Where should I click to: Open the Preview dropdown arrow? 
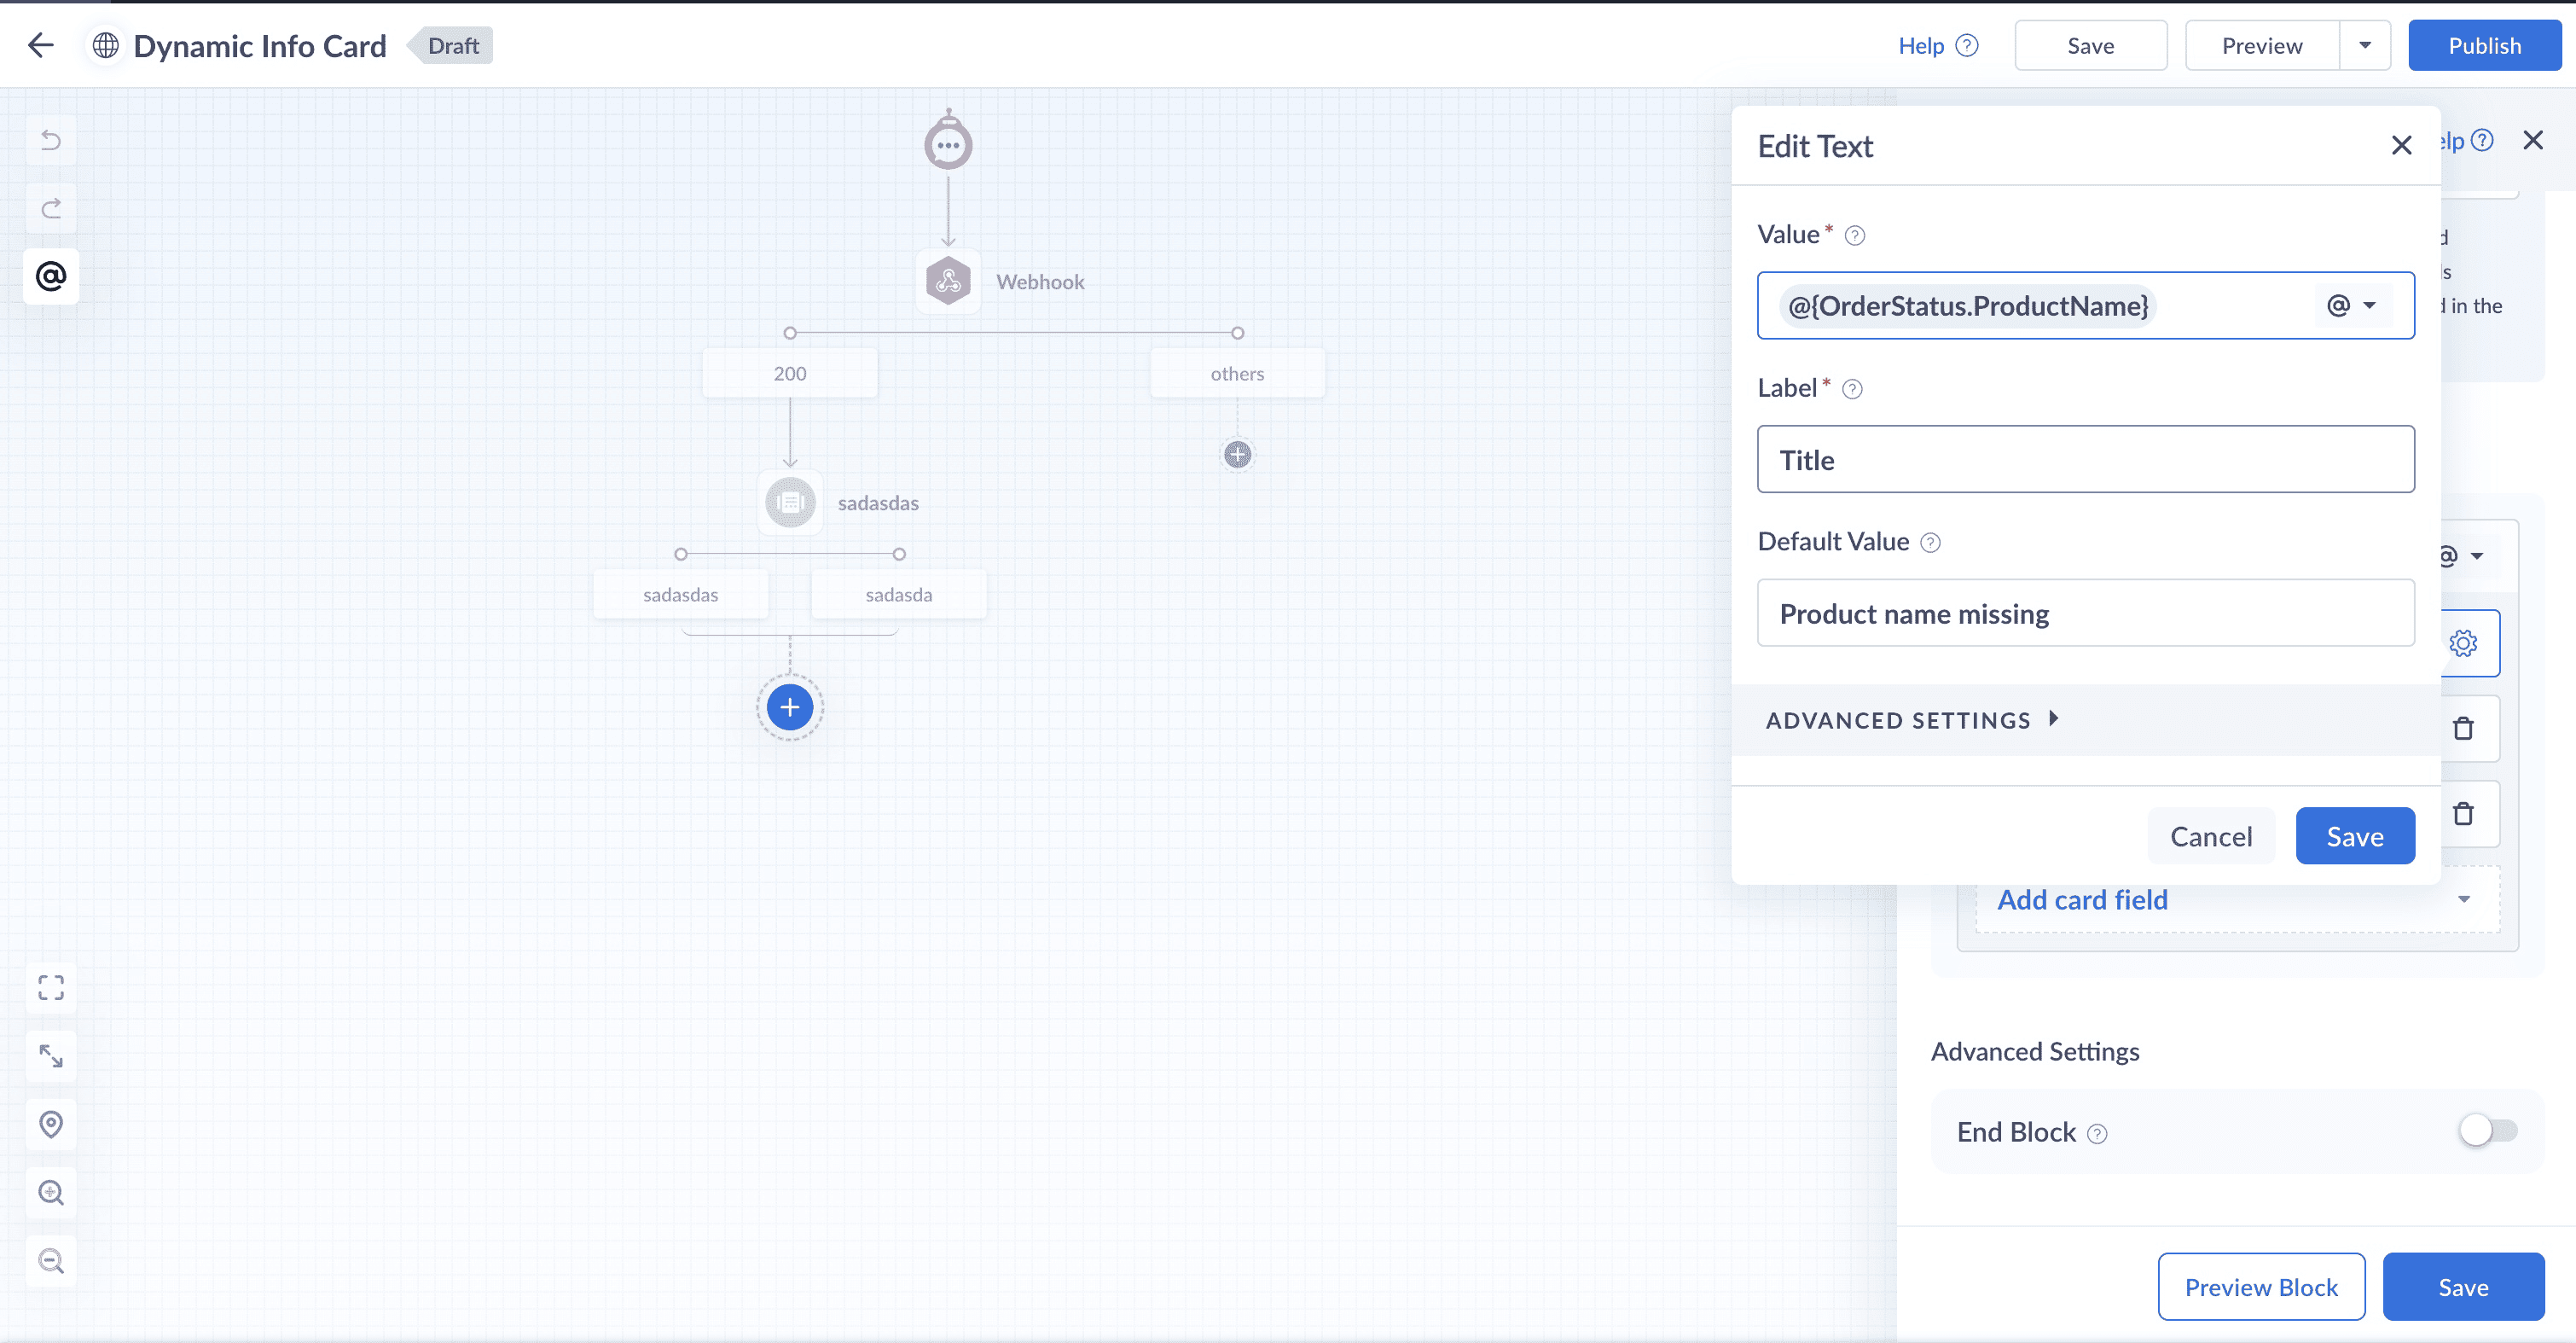click(x=2364, y=45)
